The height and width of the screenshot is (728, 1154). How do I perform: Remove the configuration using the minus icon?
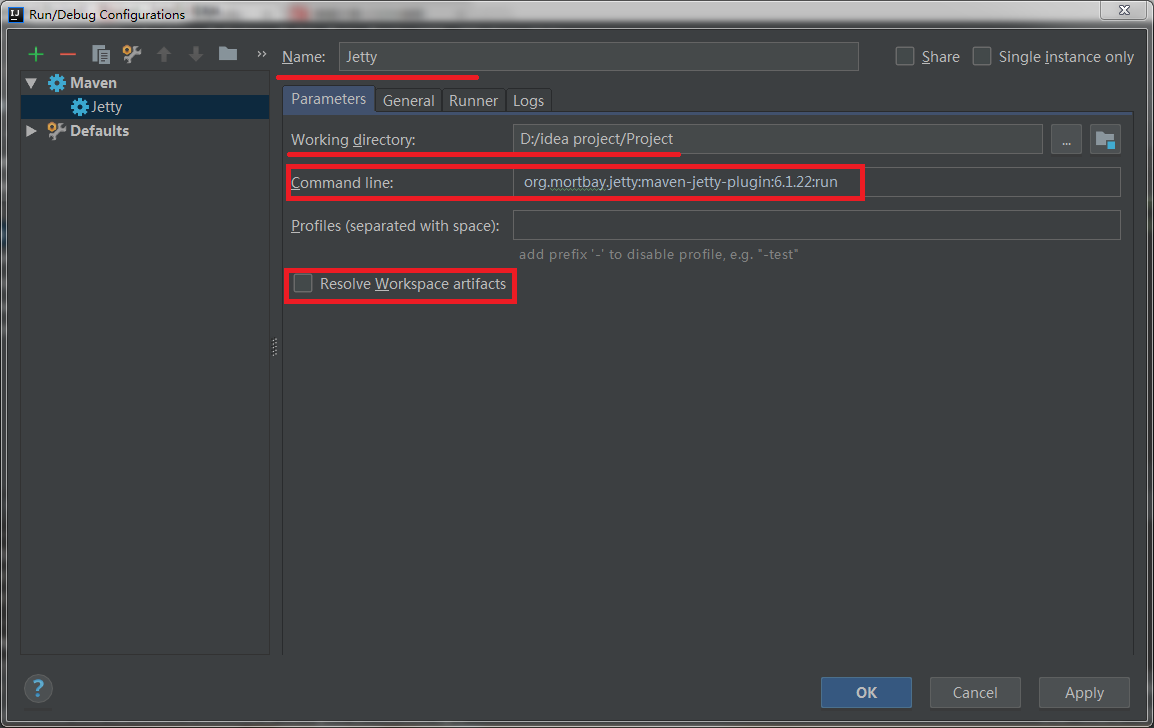coord(68,54)
